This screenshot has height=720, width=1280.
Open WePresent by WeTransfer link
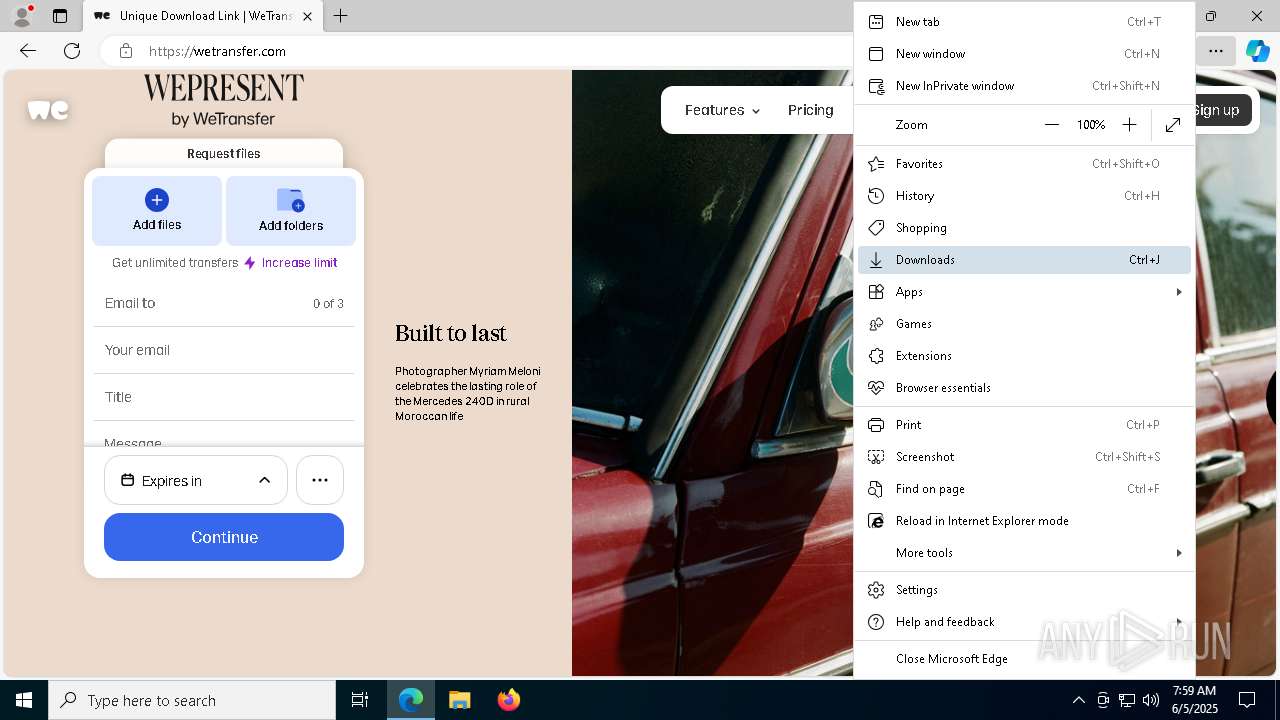(223, 100)
